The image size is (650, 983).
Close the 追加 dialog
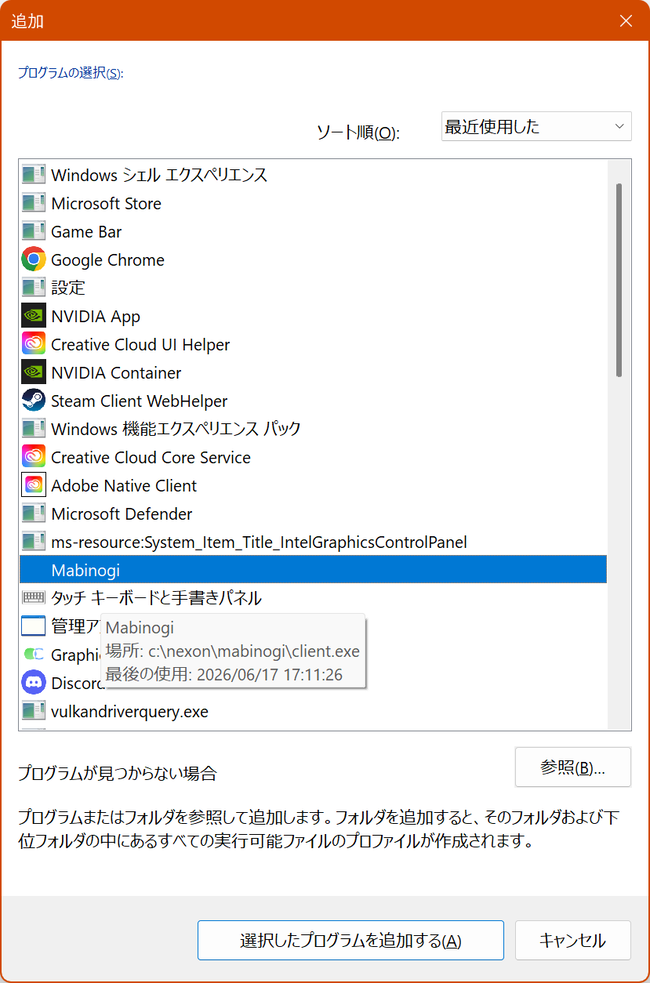click(x=626, y=21)
